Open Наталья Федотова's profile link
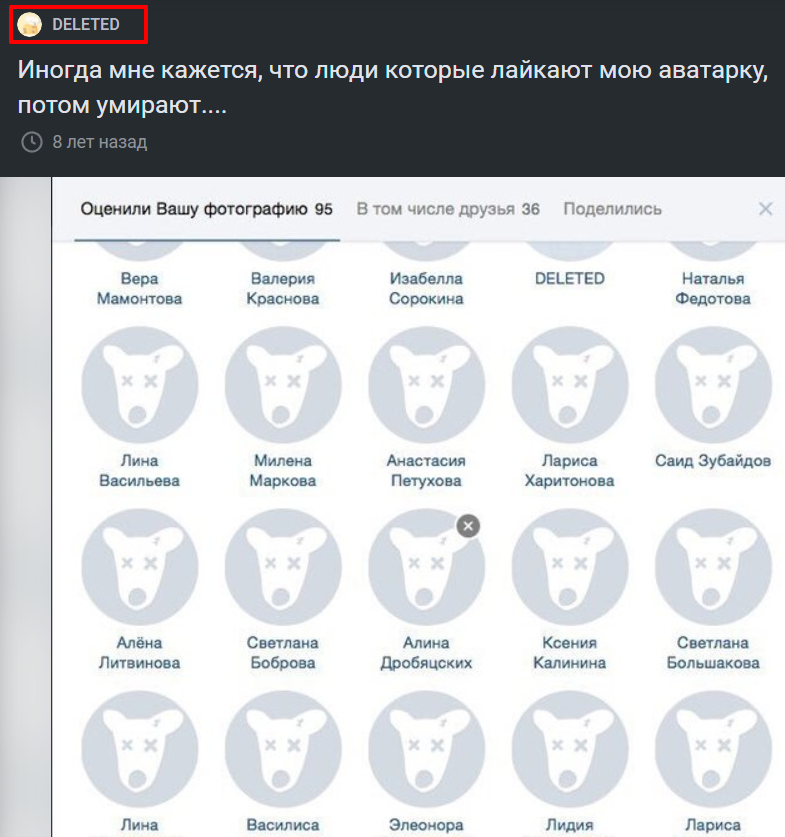 coord(713,288)
